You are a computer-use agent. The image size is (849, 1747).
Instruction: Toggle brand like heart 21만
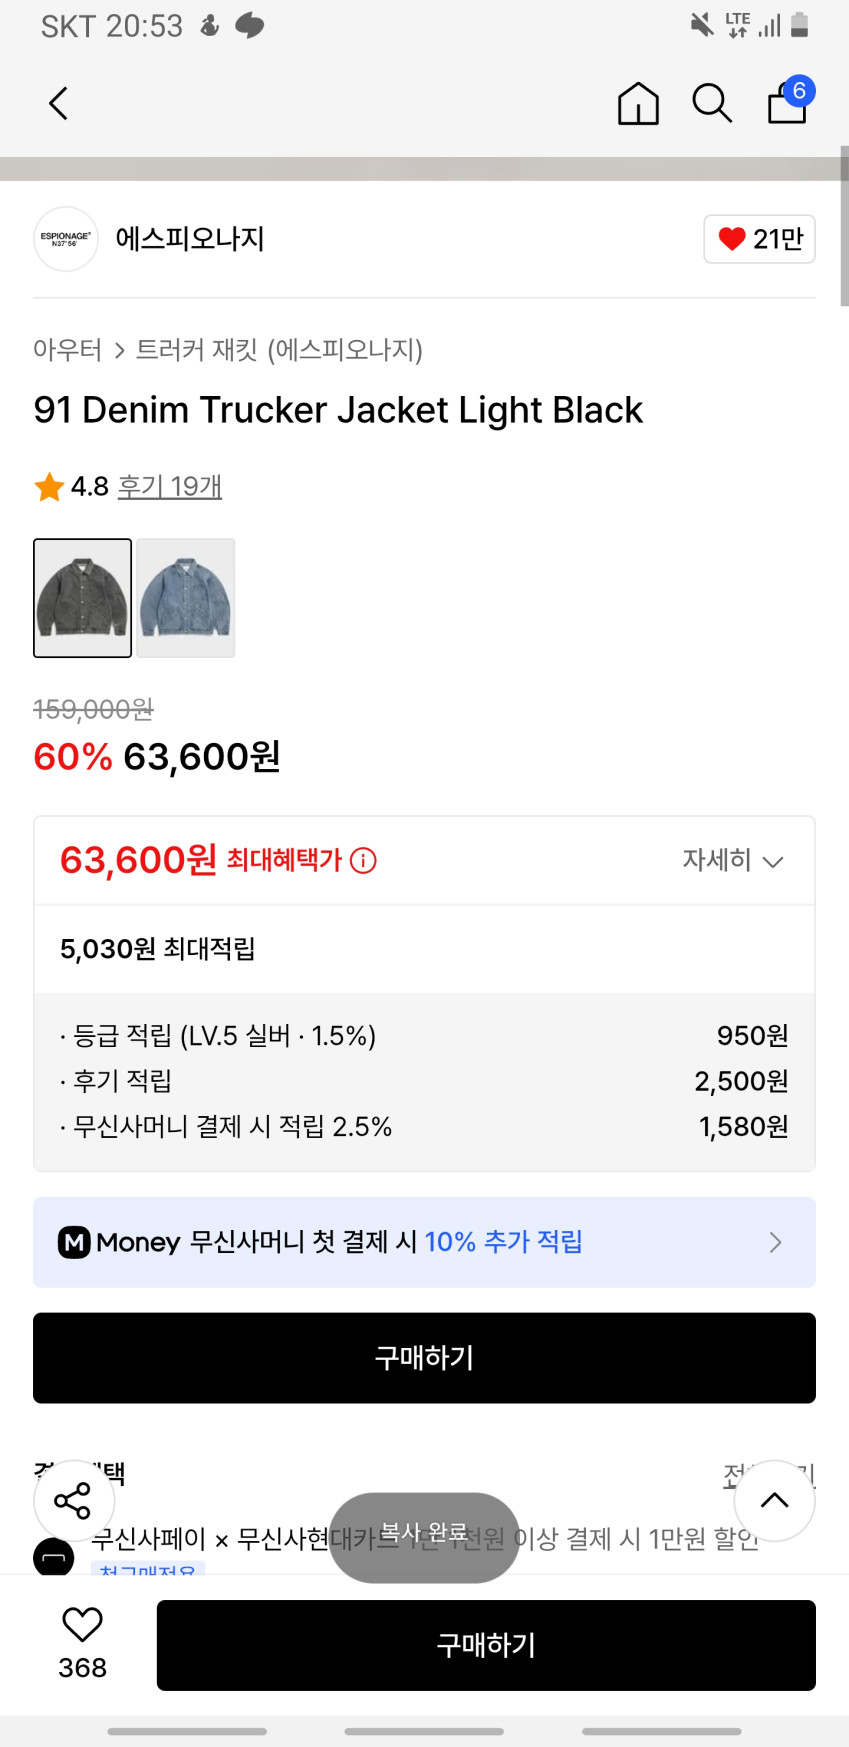[x=759, y=239]
